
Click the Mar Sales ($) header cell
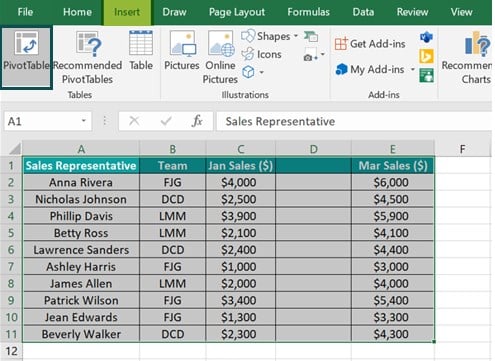(x=393, y=165)
